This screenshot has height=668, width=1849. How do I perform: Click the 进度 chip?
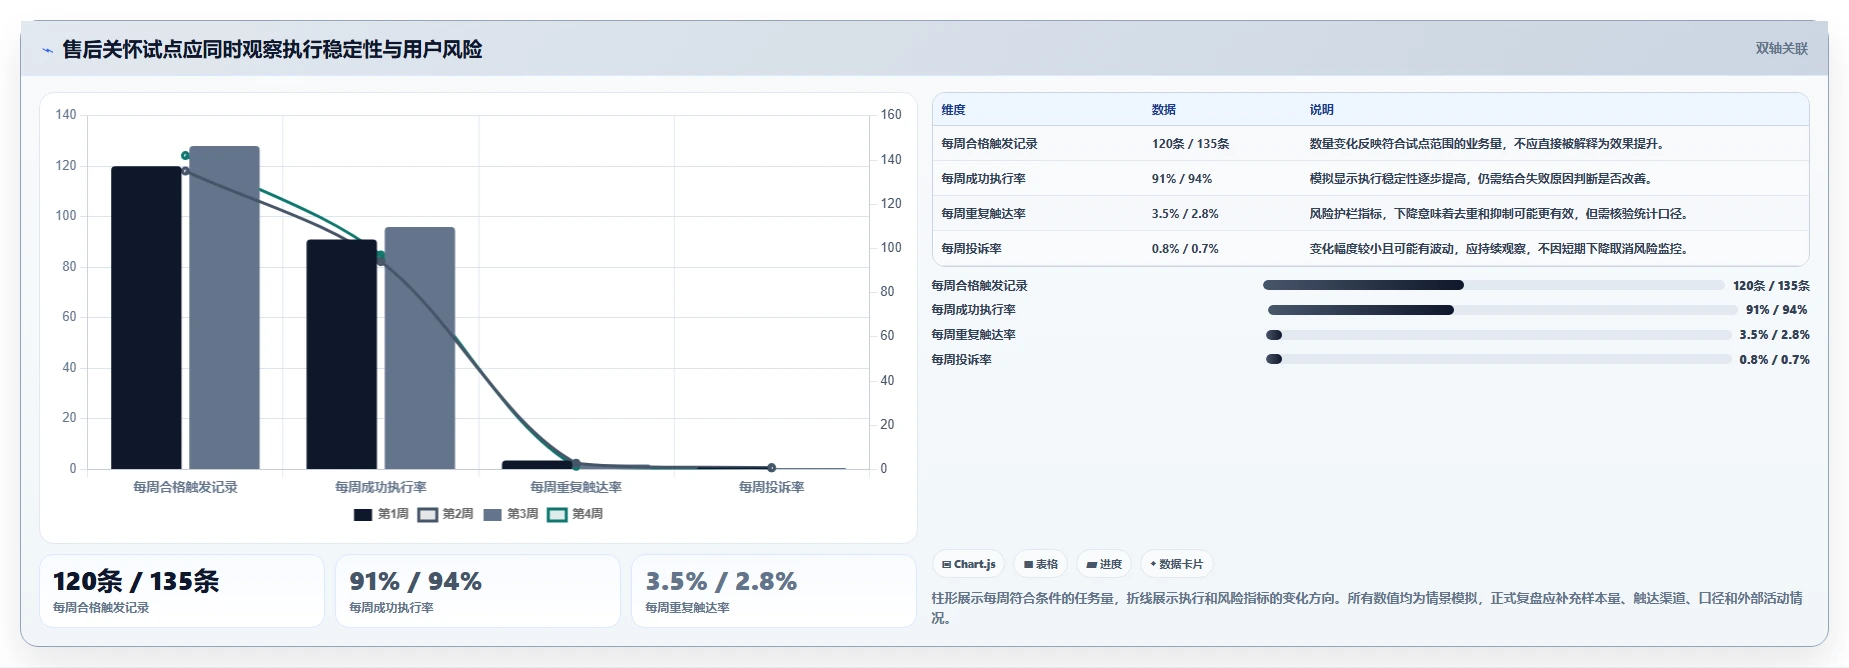(x=1104, y=564)
